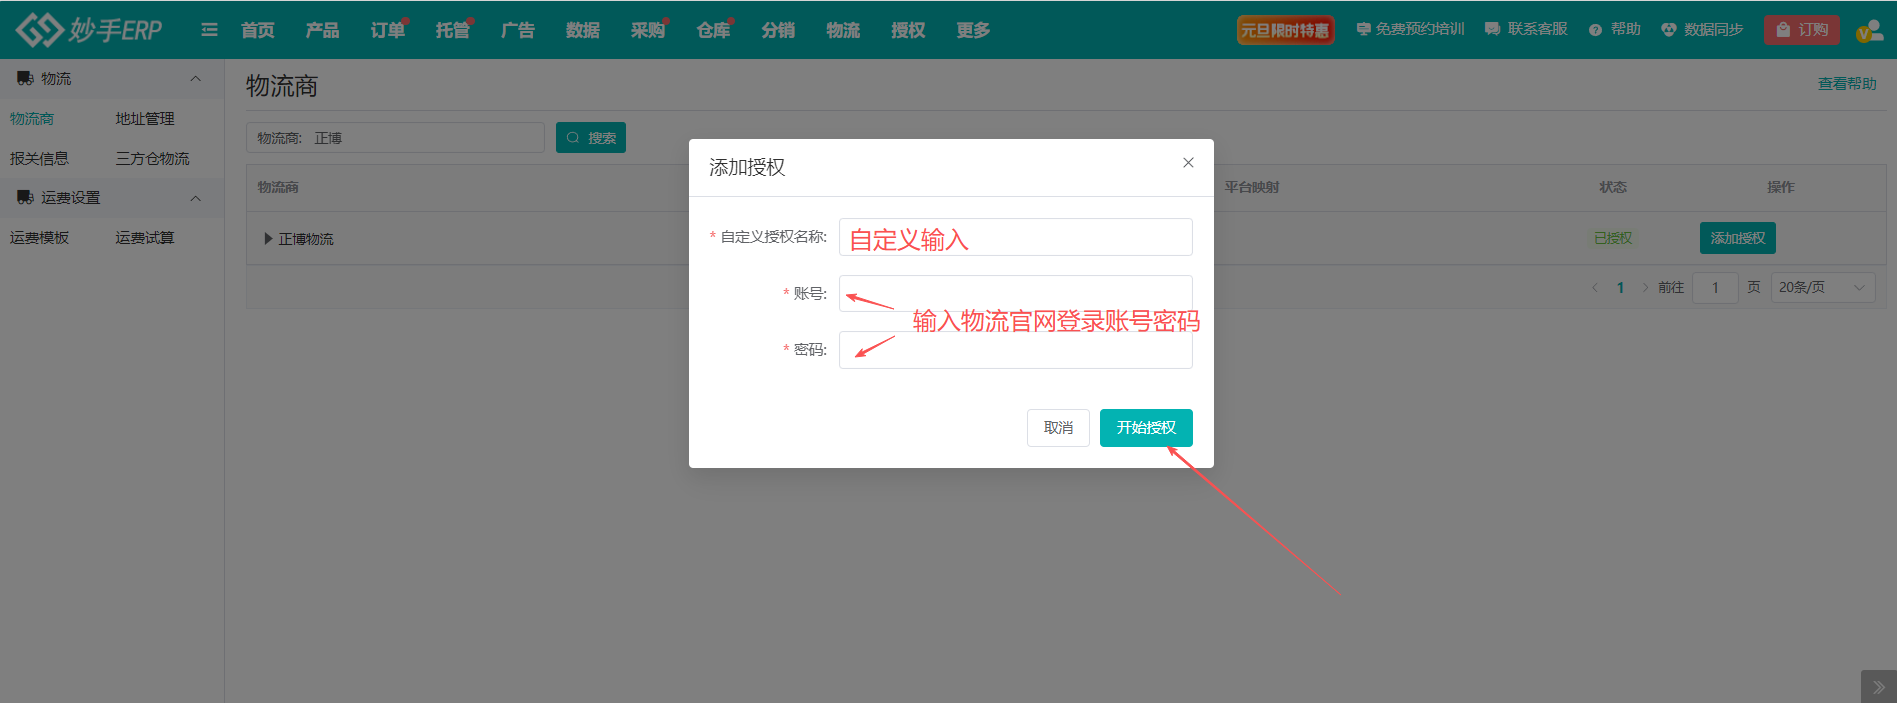The height and width of the screenshot is (703, 1897).
Task: Click the 查看帮助 link
Action: pos(1846,84)
